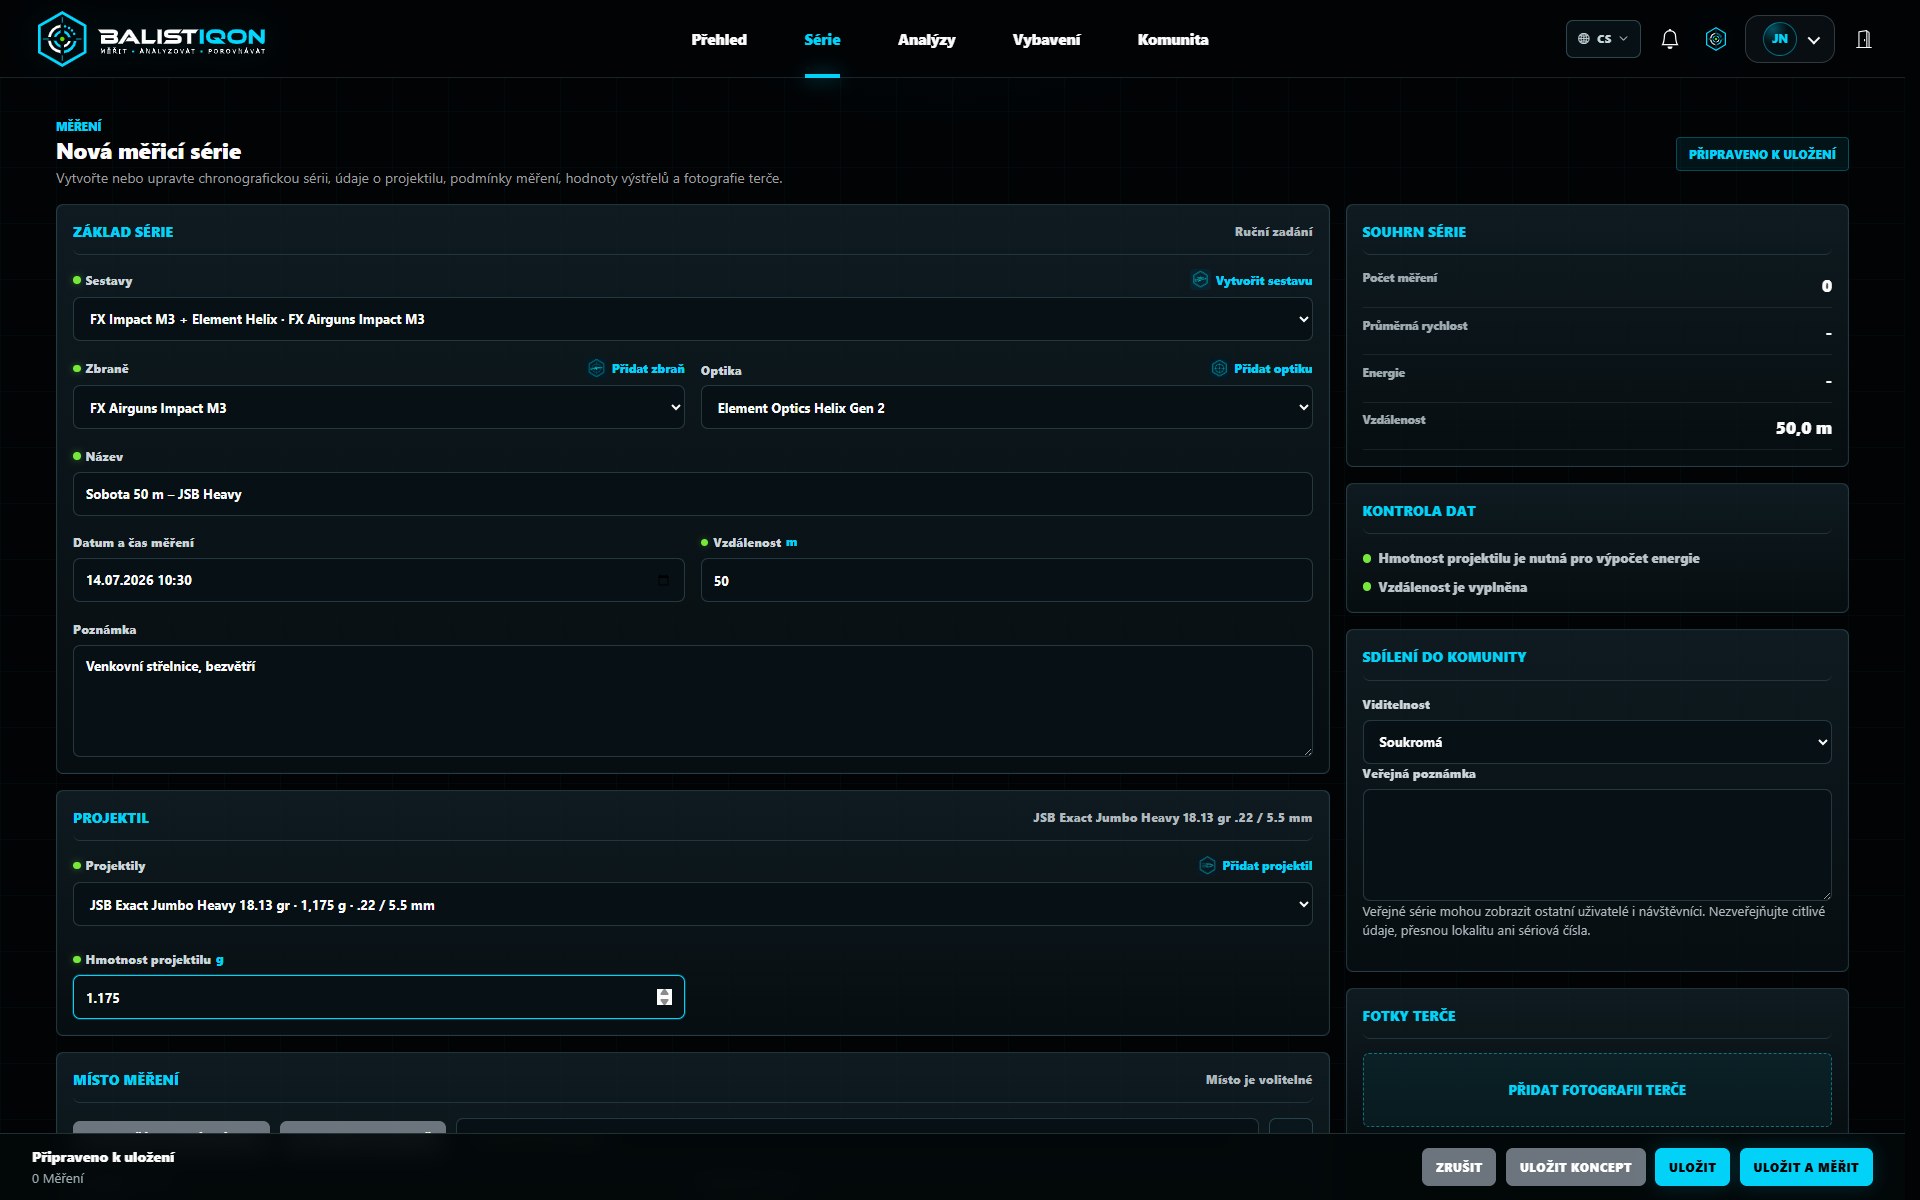Open the CS language selector
The height and width of the screenshot is (1200, 1920).
pyautogui.click(x=1603, y=39)
